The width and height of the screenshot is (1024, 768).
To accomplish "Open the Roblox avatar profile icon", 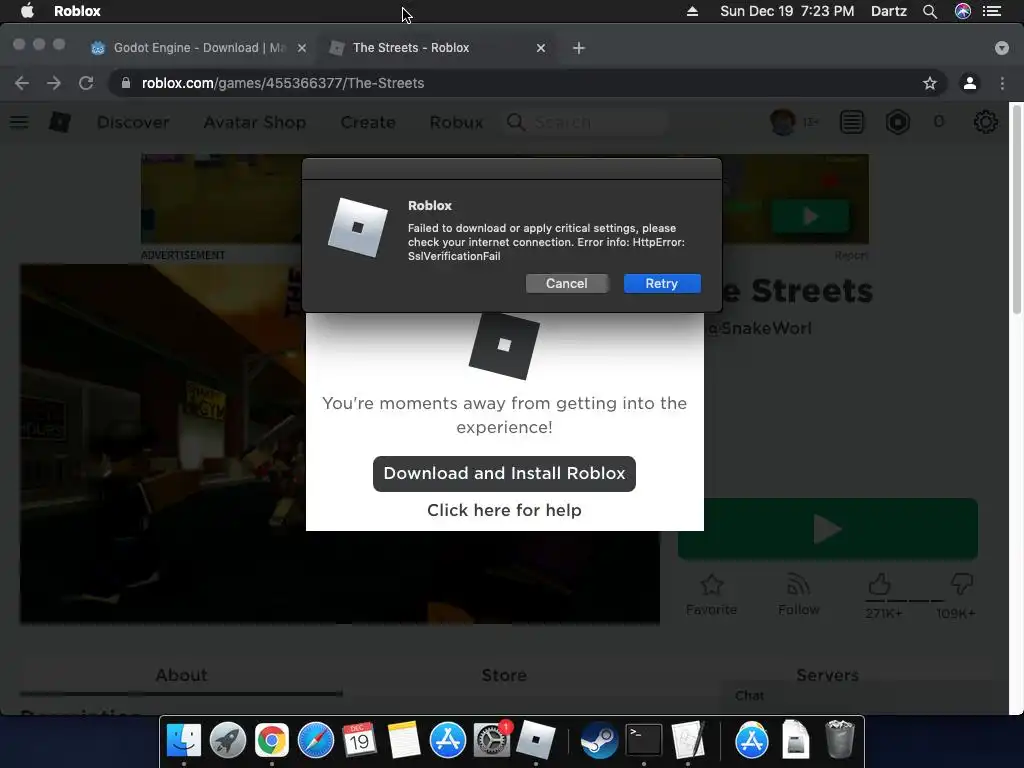I will coord(782,122).
